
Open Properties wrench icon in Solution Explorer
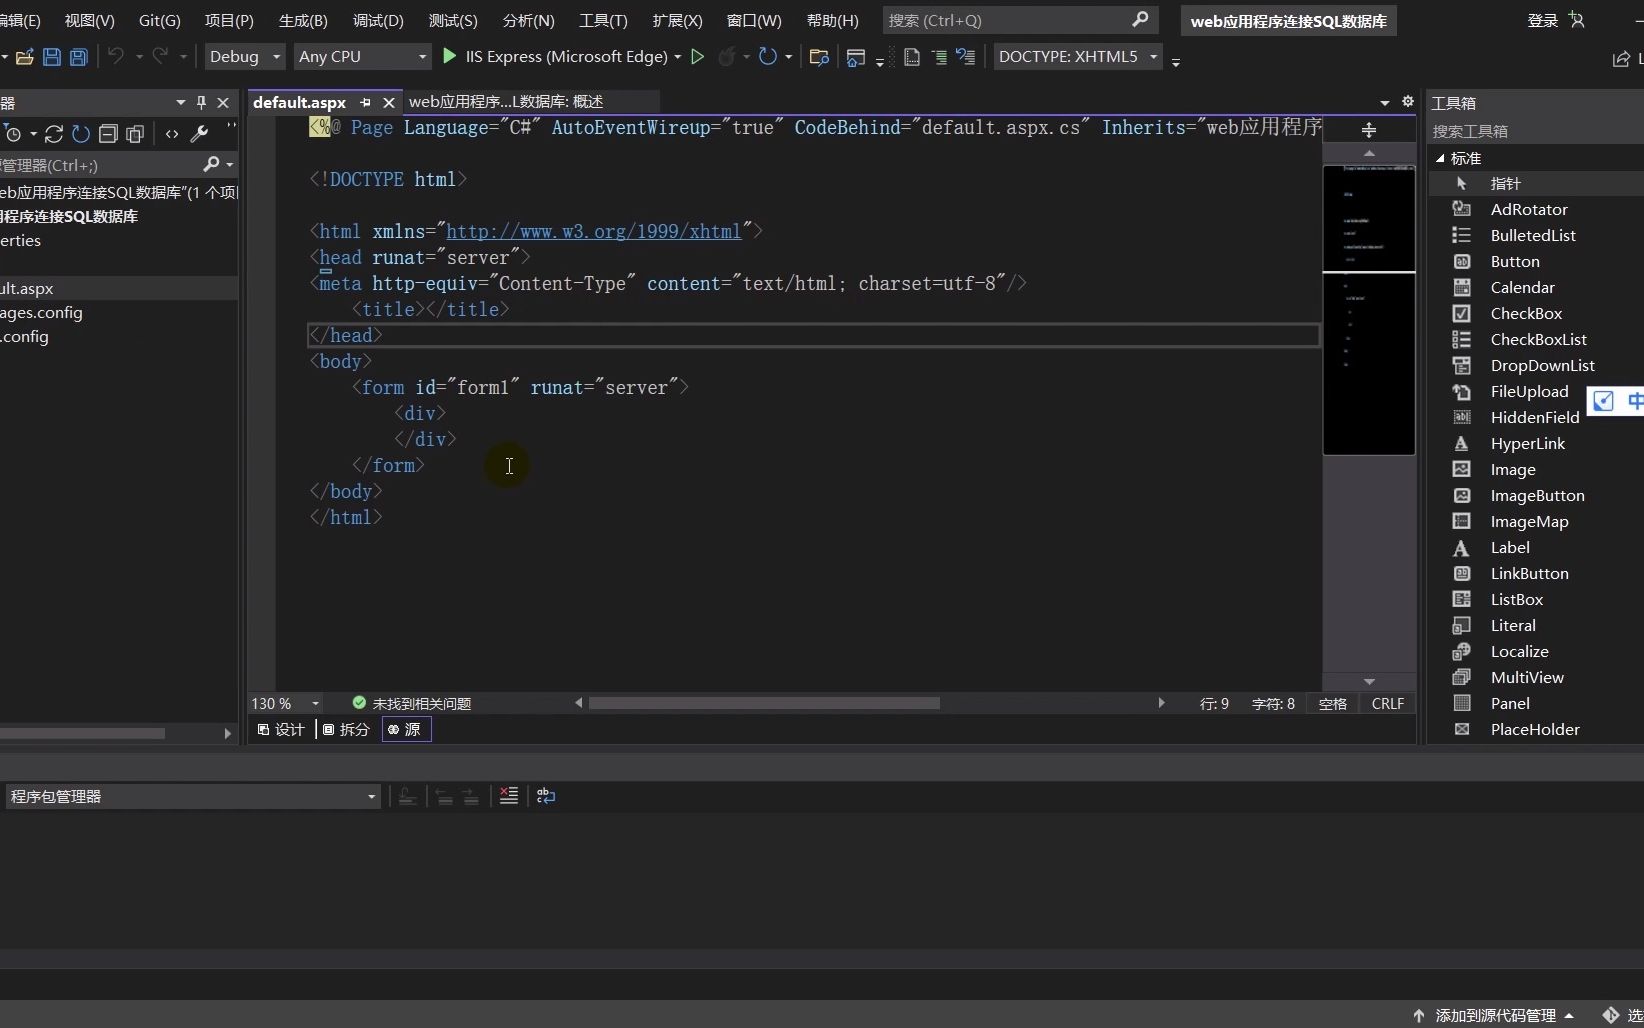(x=199, y=134)
